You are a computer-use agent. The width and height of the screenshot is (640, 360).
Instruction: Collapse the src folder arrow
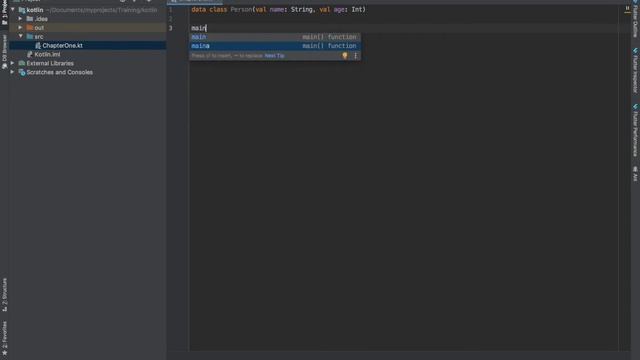pos(20,36)
